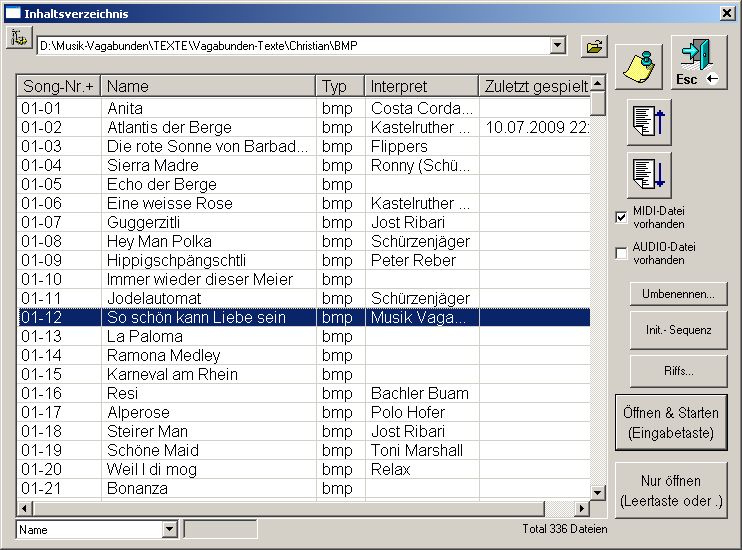Click the vertical scrollbar thumb

click(598, 104)
